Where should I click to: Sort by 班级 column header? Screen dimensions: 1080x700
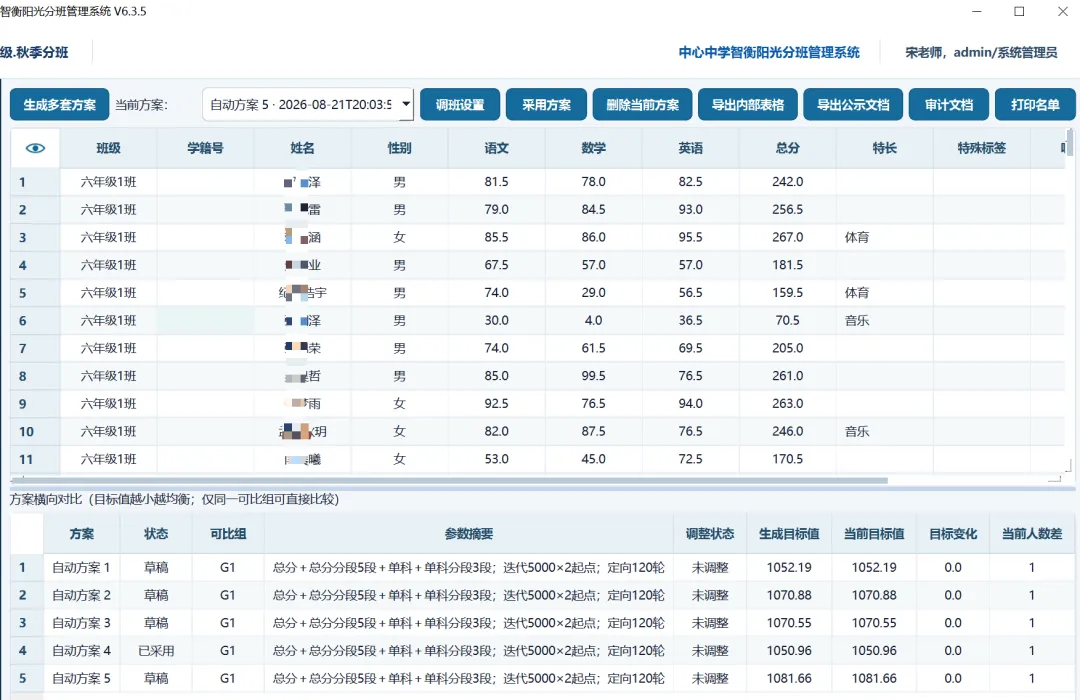click(x=108, y=148)
